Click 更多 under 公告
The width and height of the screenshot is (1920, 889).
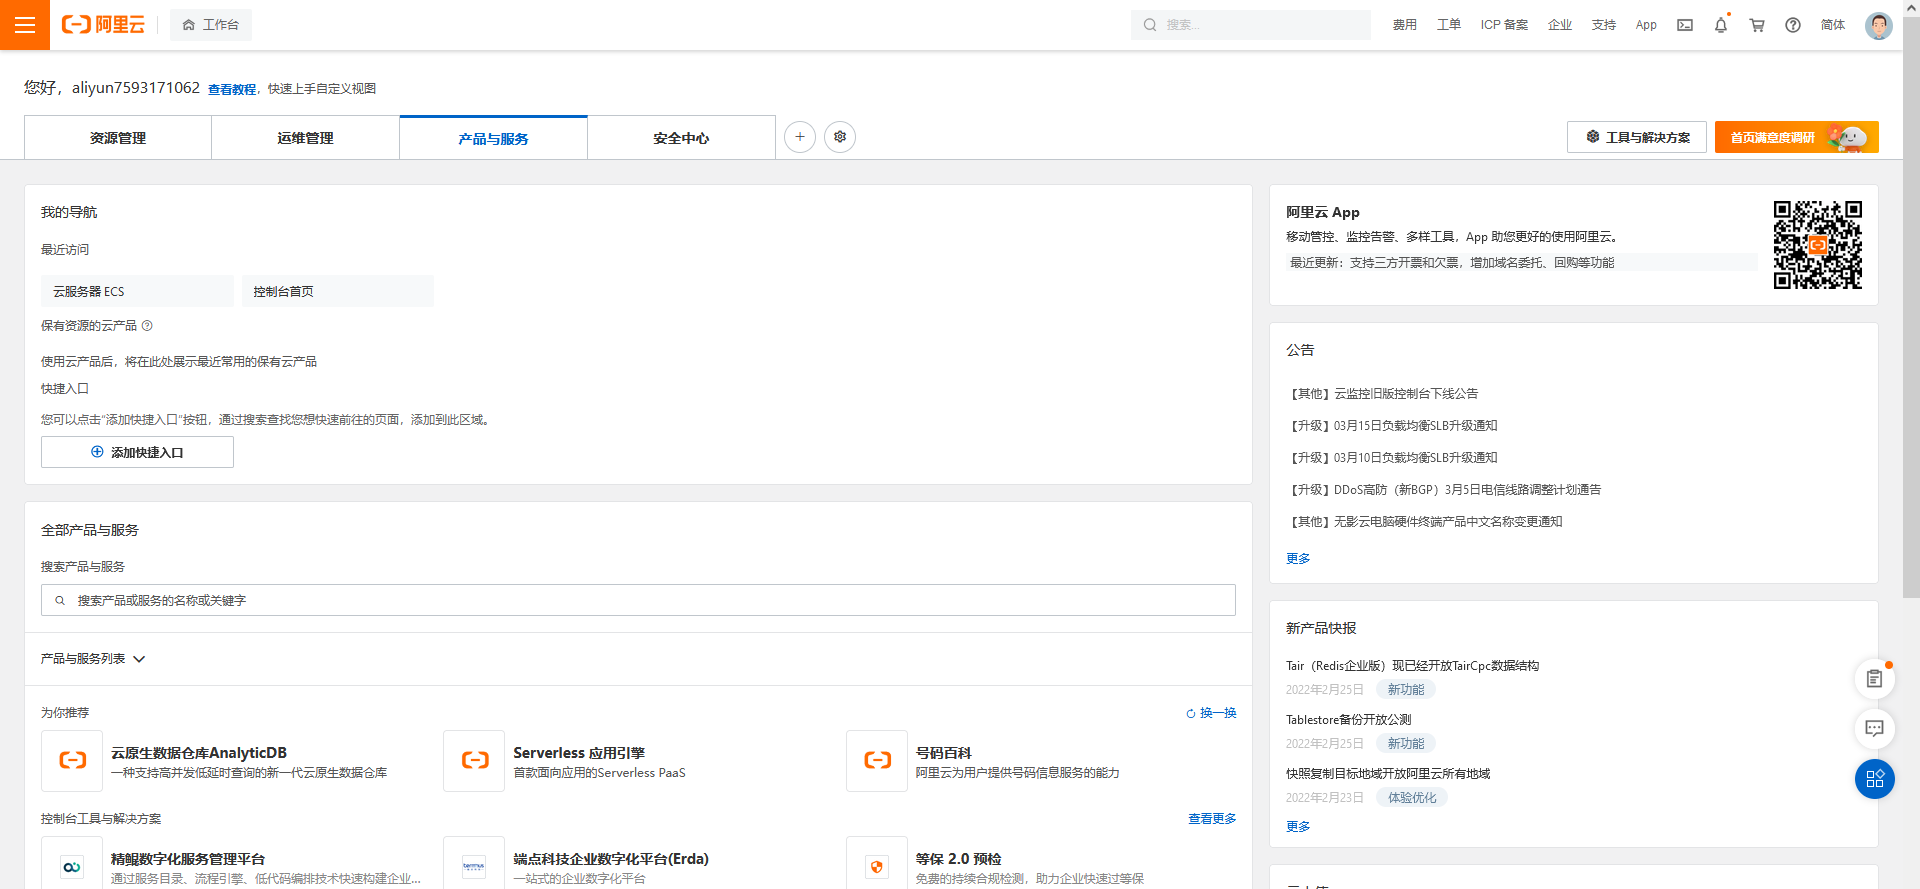[1298, 559]
